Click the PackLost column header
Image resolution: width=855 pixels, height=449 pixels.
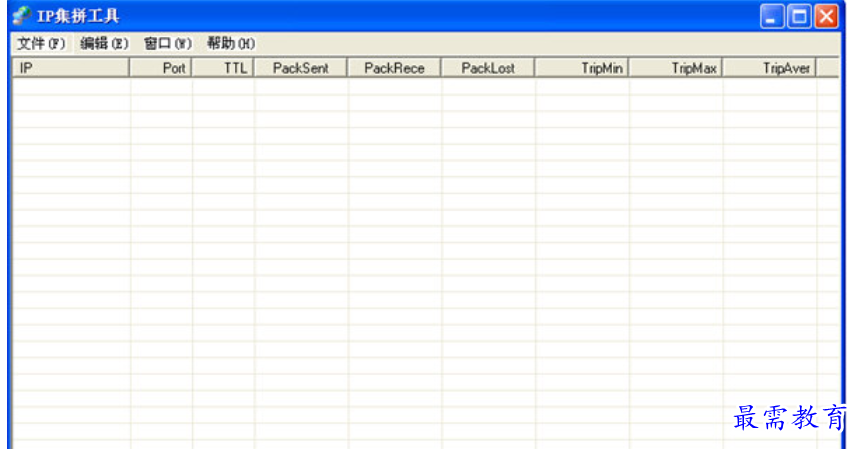(x=488, y=68)
